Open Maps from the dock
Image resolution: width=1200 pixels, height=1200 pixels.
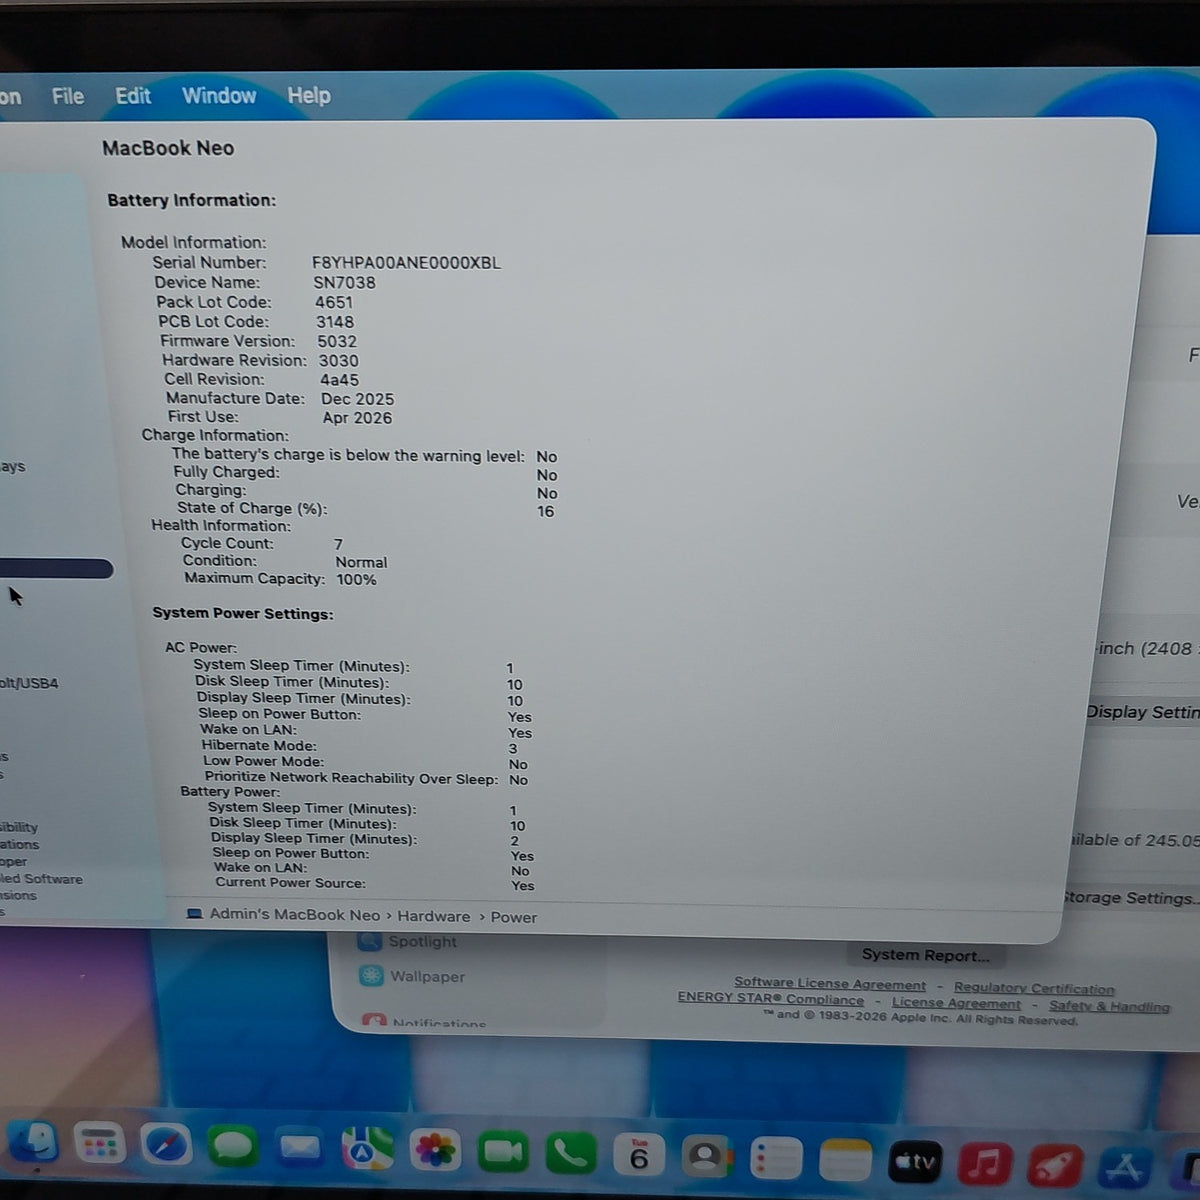click(x=367, y=1150)
